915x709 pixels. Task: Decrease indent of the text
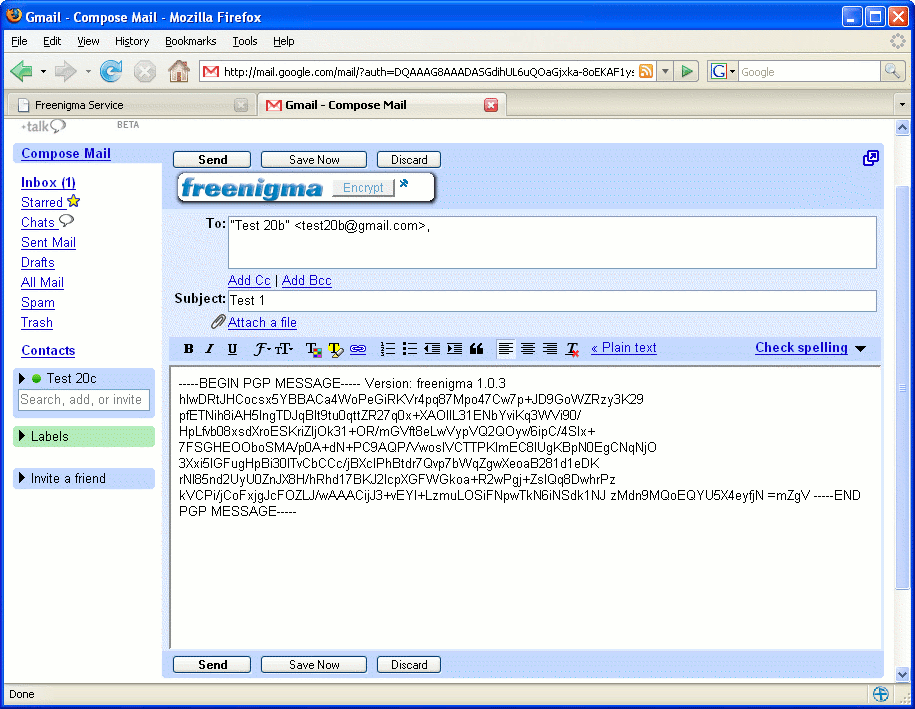tap(432, 348)
